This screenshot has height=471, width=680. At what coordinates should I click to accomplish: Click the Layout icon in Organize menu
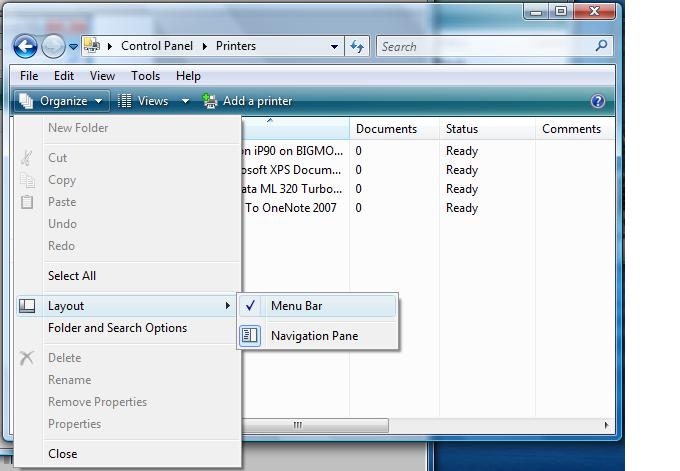click(28, 306)
